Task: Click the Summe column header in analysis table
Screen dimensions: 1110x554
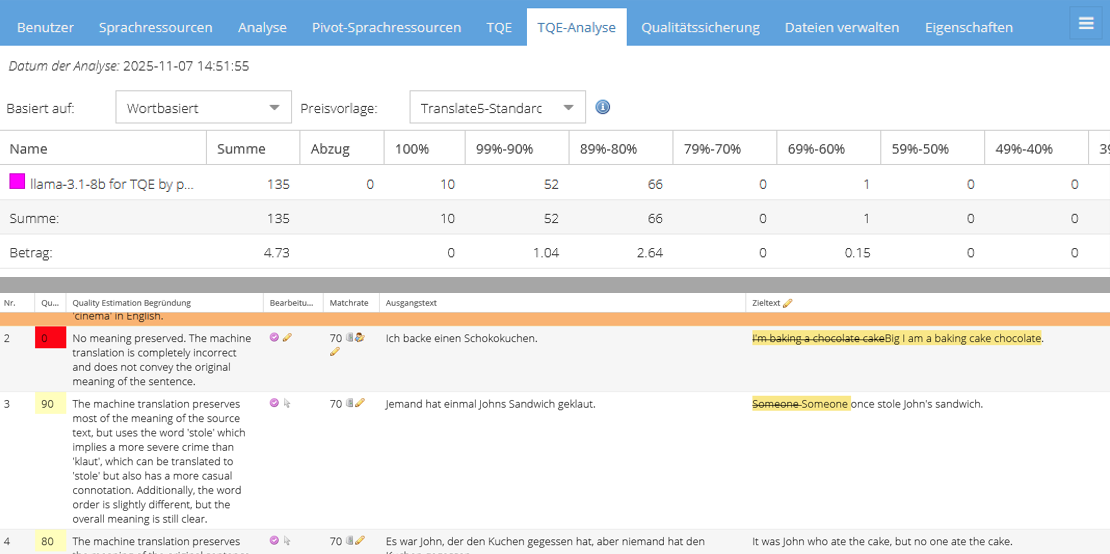Action: pyautogui.click(x=241, y=149)
